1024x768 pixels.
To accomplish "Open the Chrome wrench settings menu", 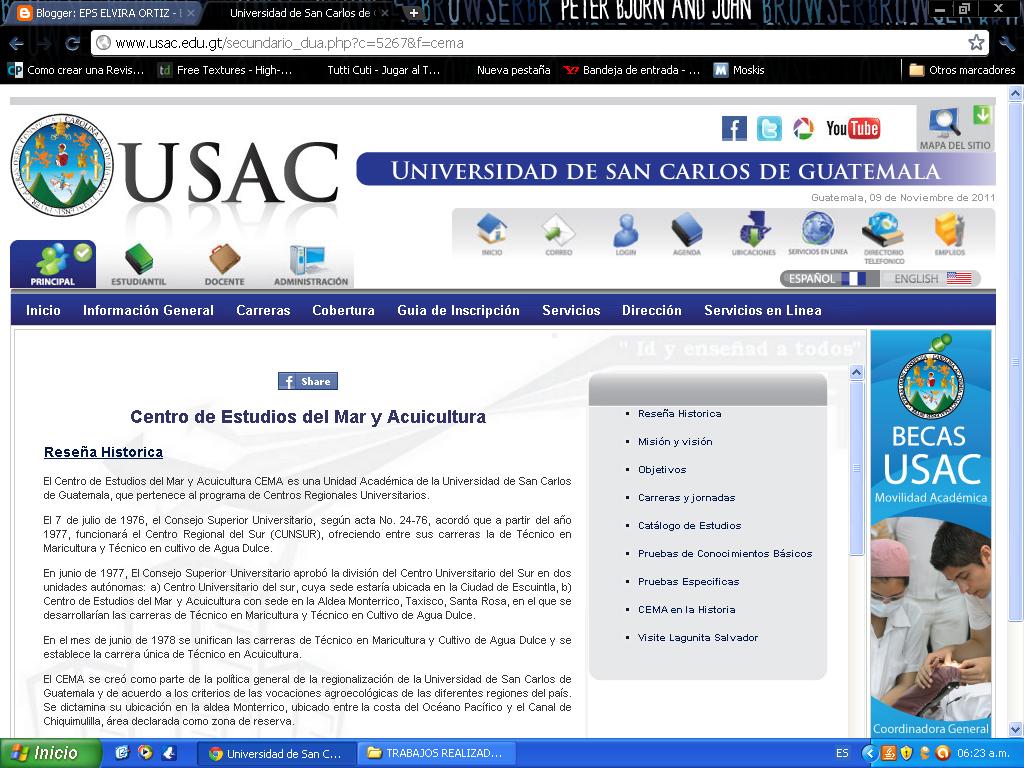I will [1008, 43].
